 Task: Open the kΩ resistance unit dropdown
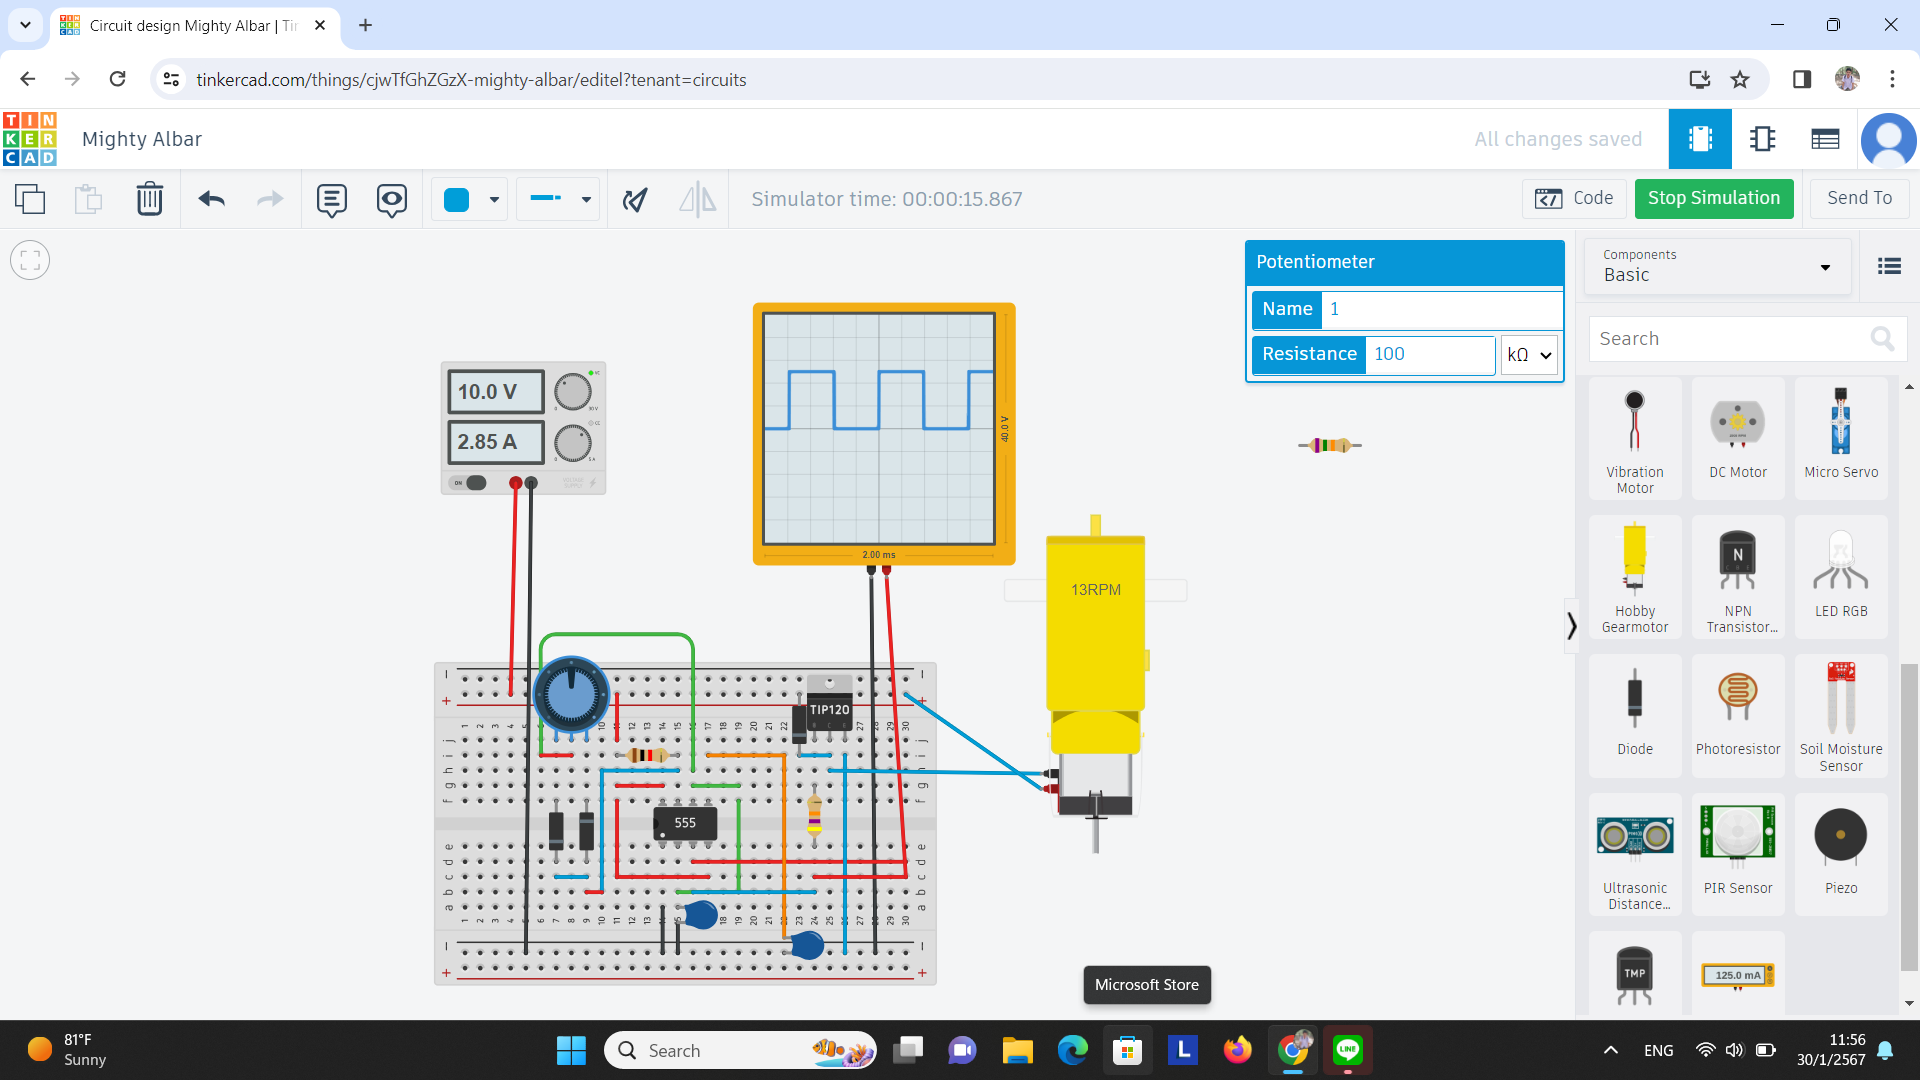pos(1528,355)
